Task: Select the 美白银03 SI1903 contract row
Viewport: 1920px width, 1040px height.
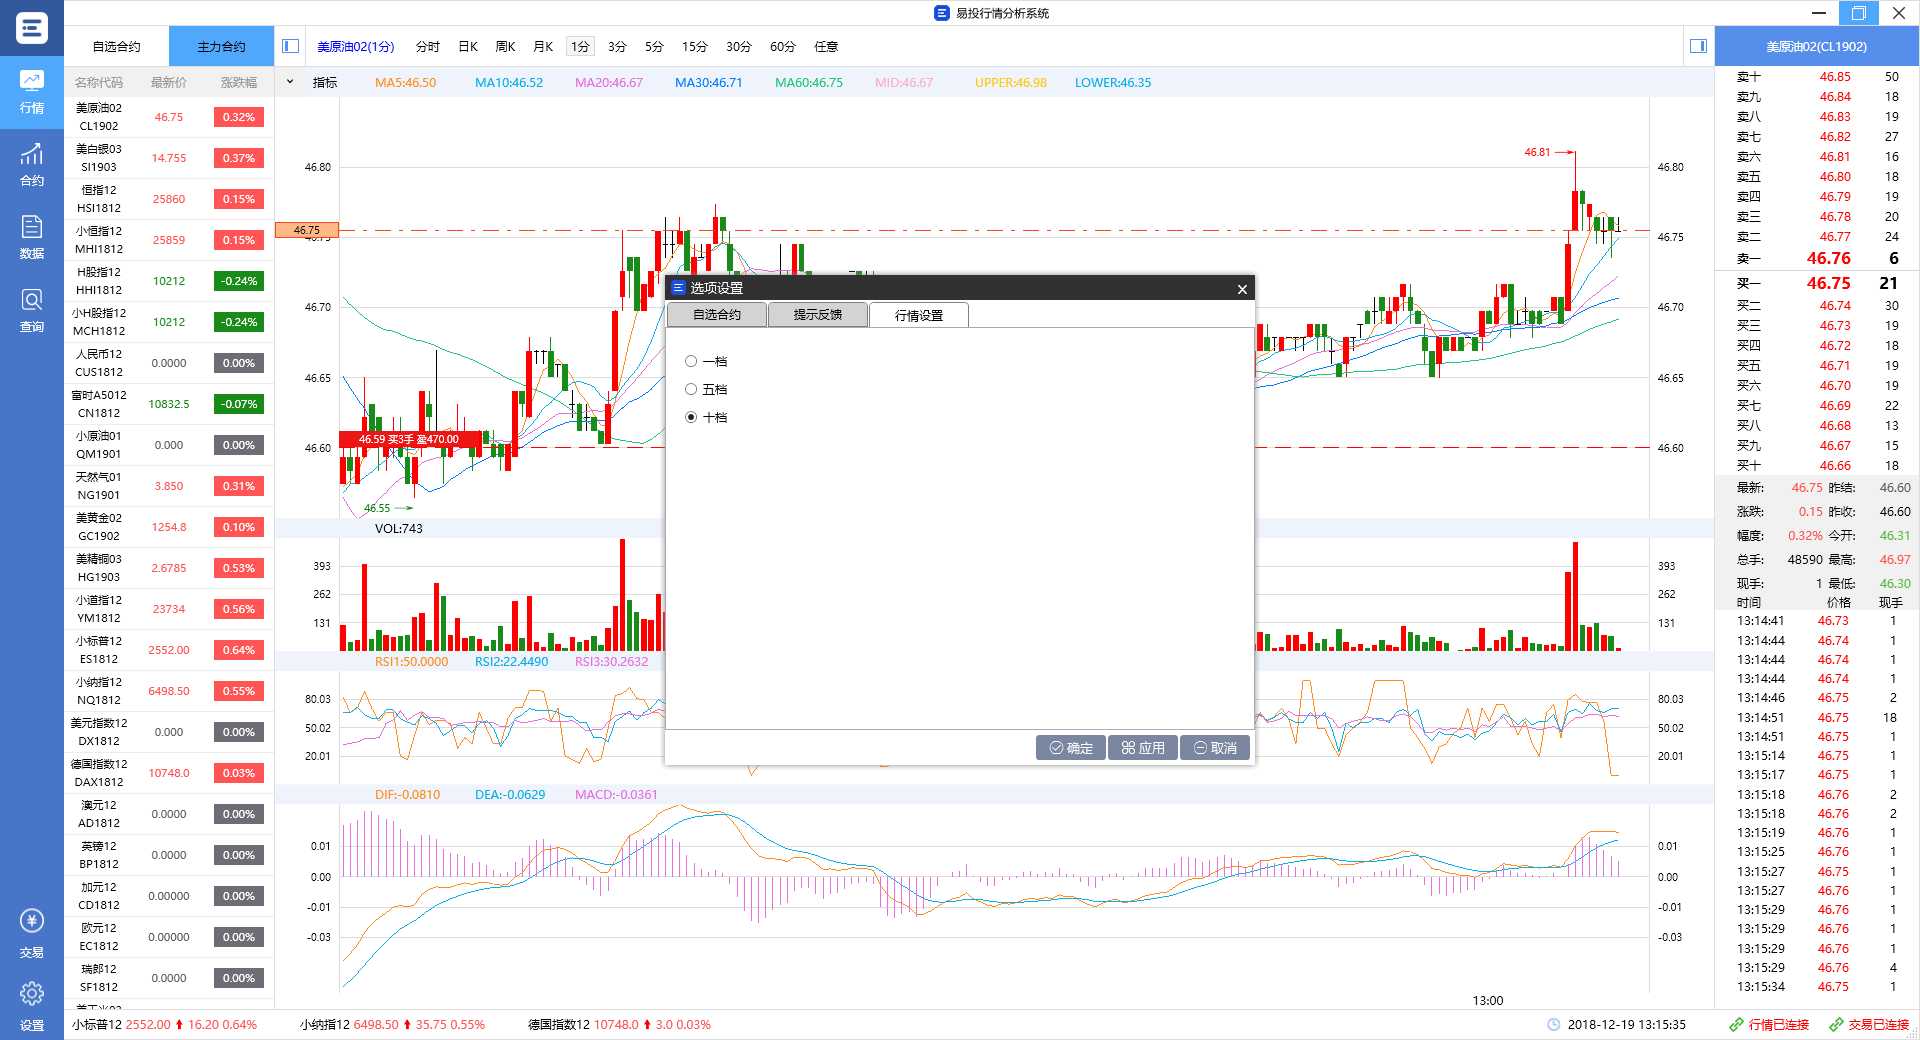Action: coord(169,158)
